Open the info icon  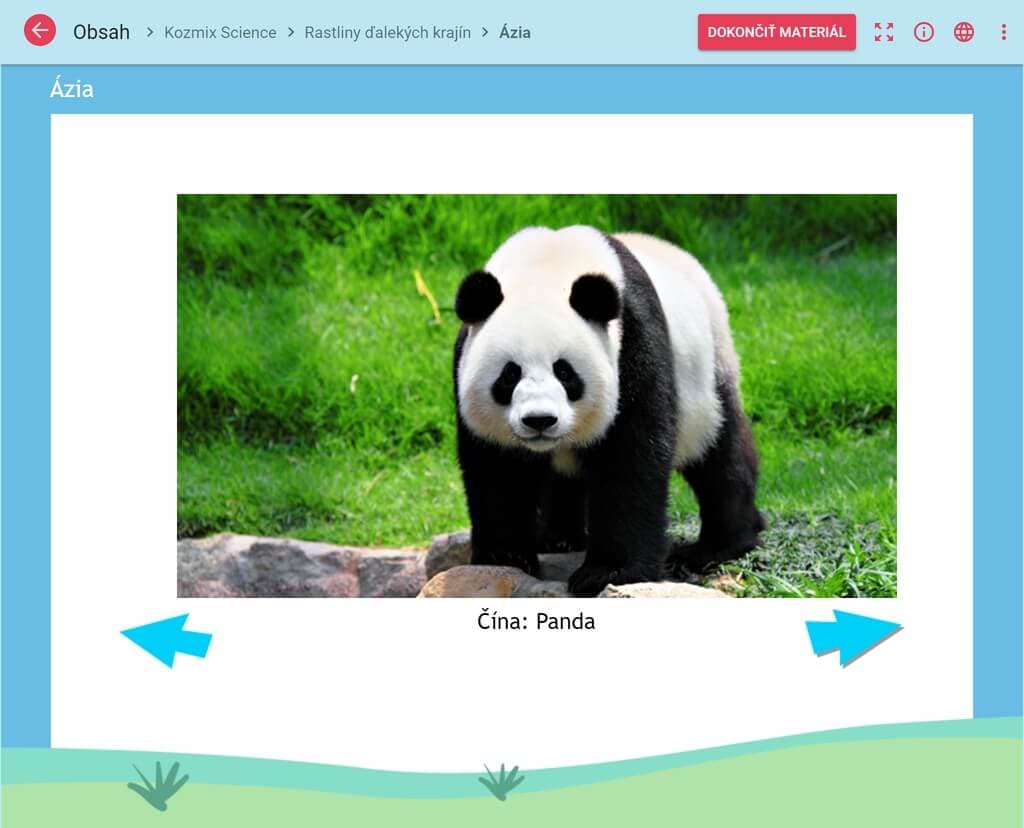point(923,32)
